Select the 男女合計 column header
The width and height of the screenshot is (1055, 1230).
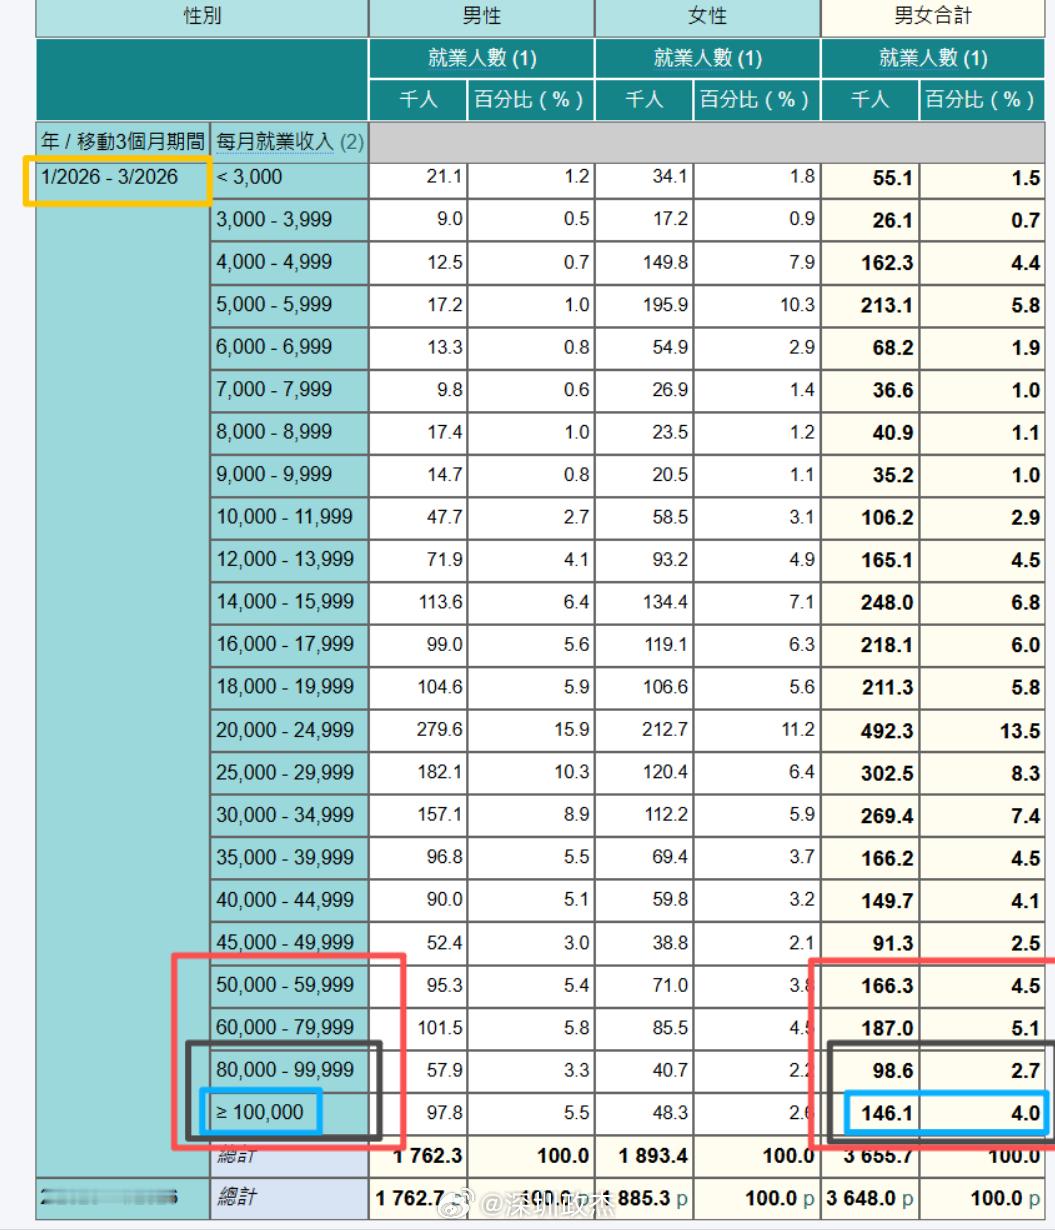(933, 17)
